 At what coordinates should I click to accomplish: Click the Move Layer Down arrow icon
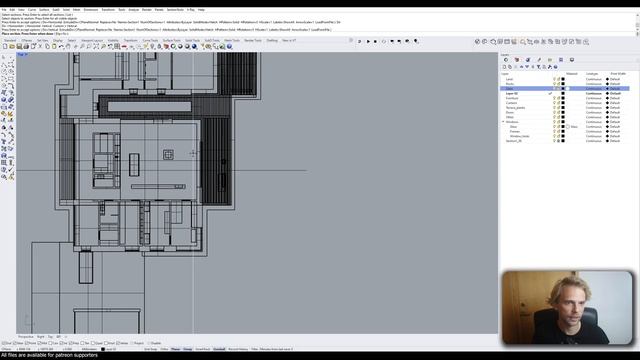tap(527, 67)
